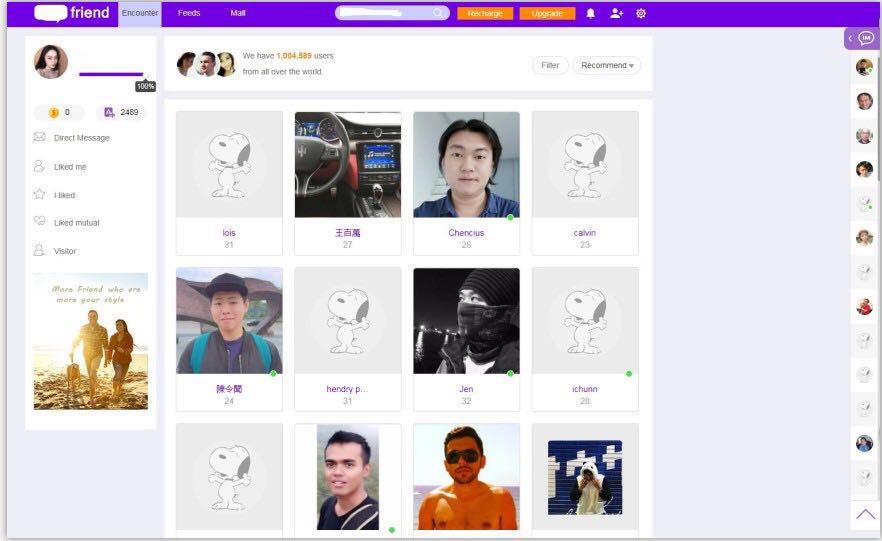Open IM sidebar contact wearing red shirt
Viewport: 882px width, 541px height.
(x=865, y=306)
